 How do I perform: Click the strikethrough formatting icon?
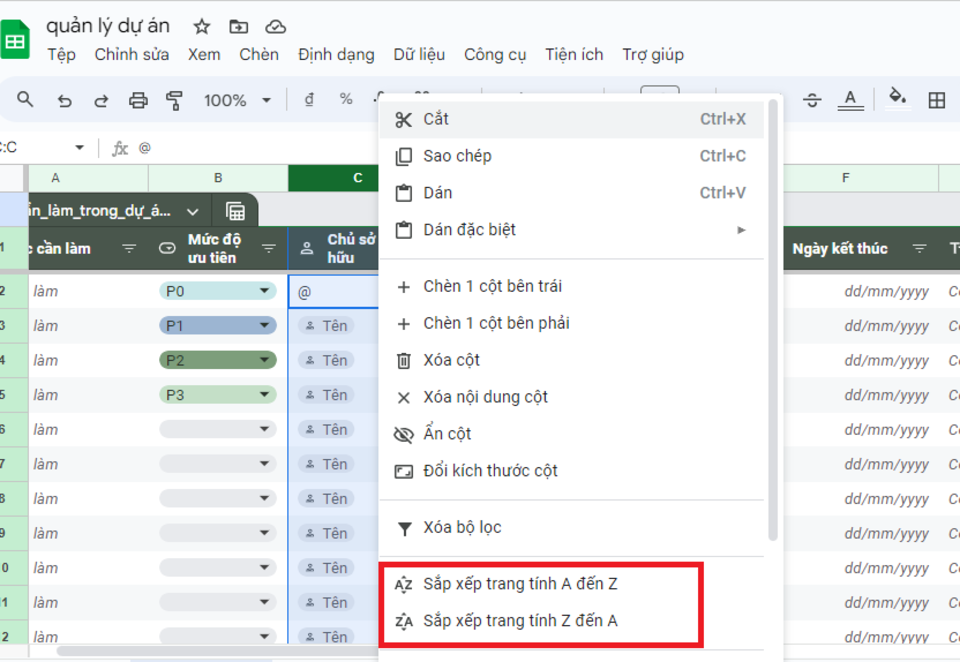(x=812, y=99)
